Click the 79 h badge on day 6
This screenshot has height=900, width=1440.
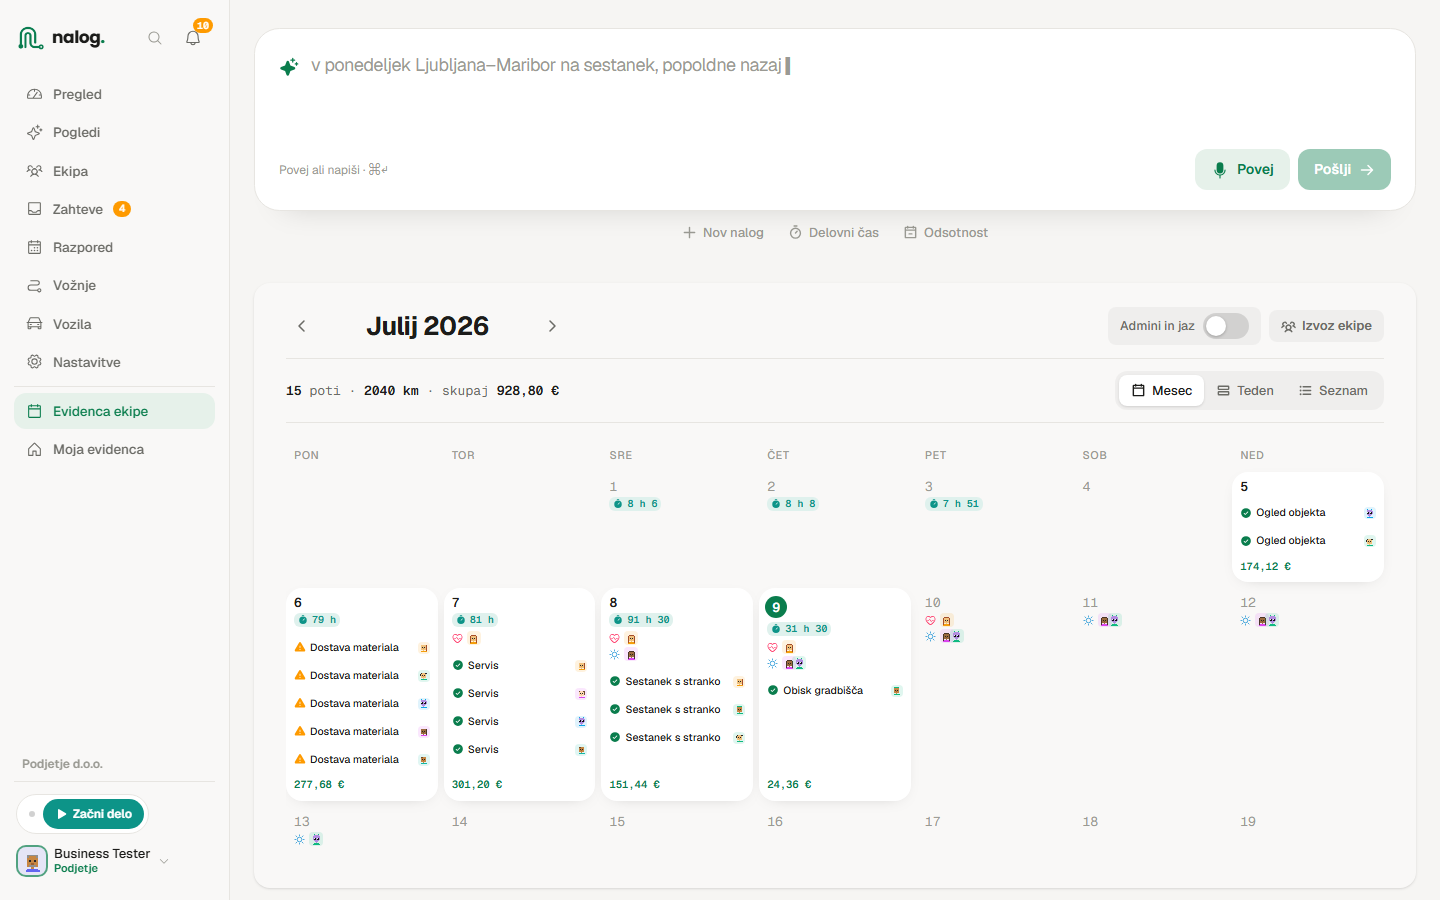tap(318, 620)
